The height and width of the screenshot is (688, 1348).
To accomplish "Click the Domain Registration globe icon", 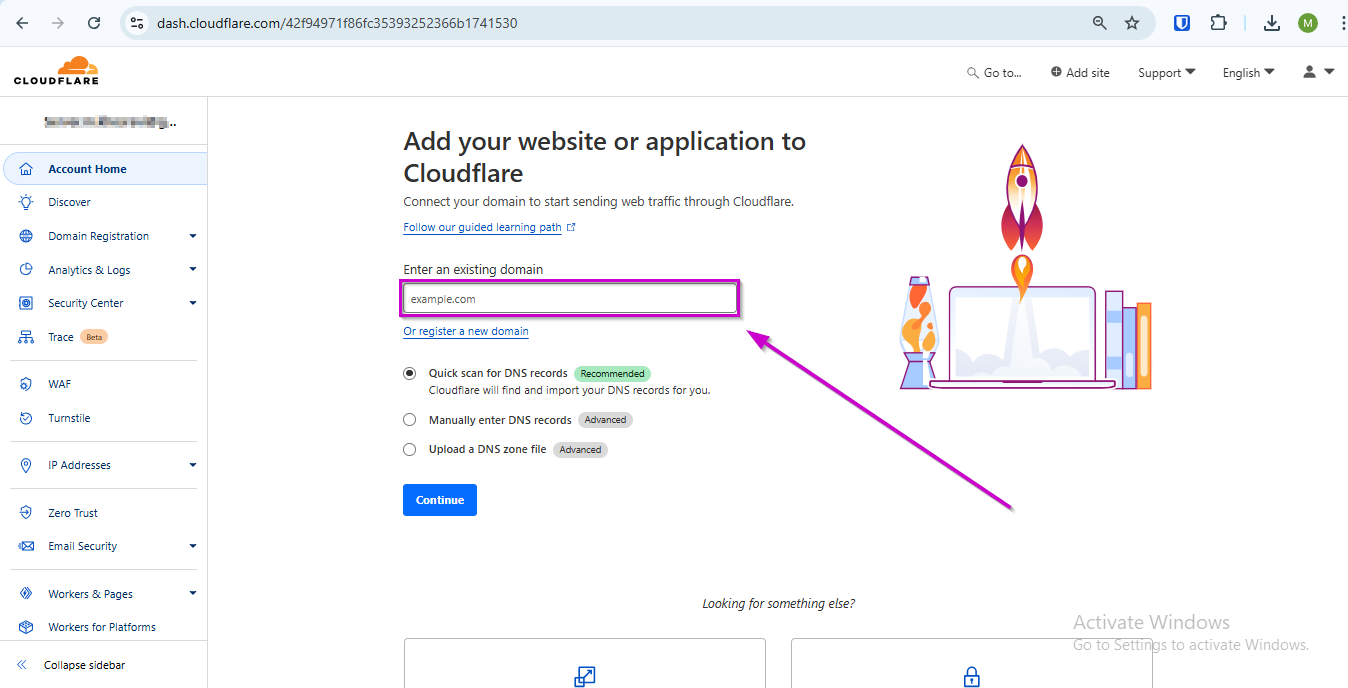I will click(x=26, y=236).
